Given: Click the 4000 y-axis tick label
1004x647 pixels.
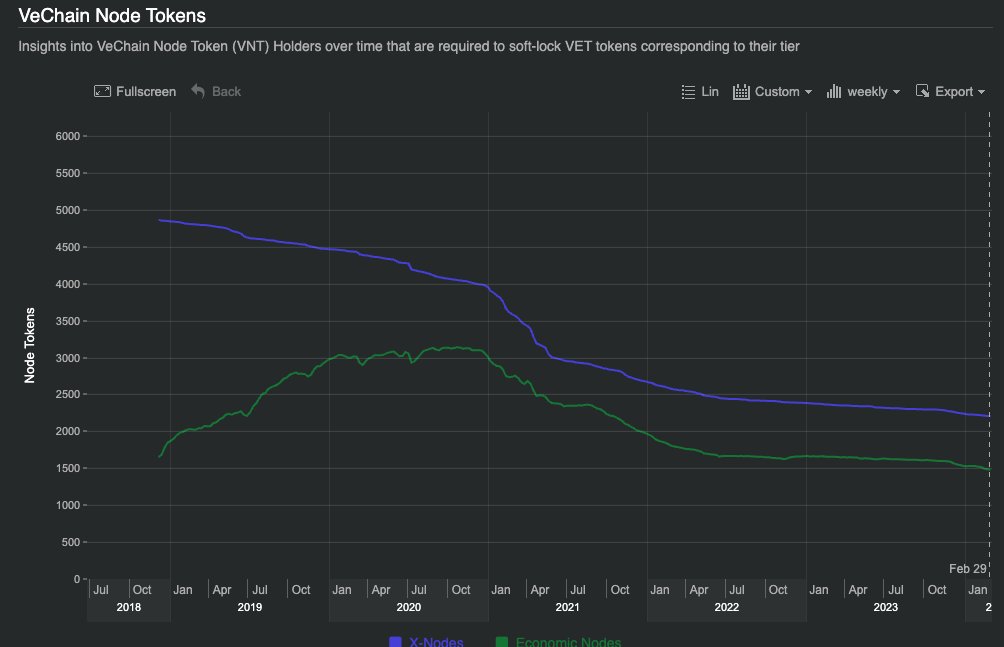Looking at the screenshot, I should click(x=68, y=284).
